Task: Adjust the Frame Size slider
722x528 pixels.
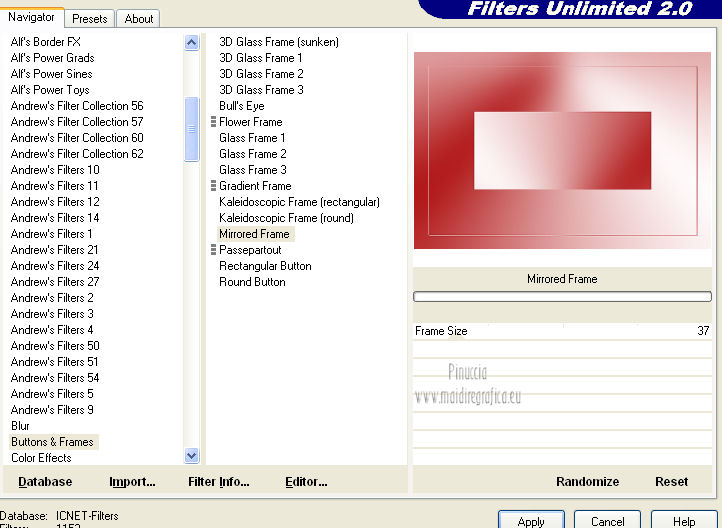Action: [562, 331]
